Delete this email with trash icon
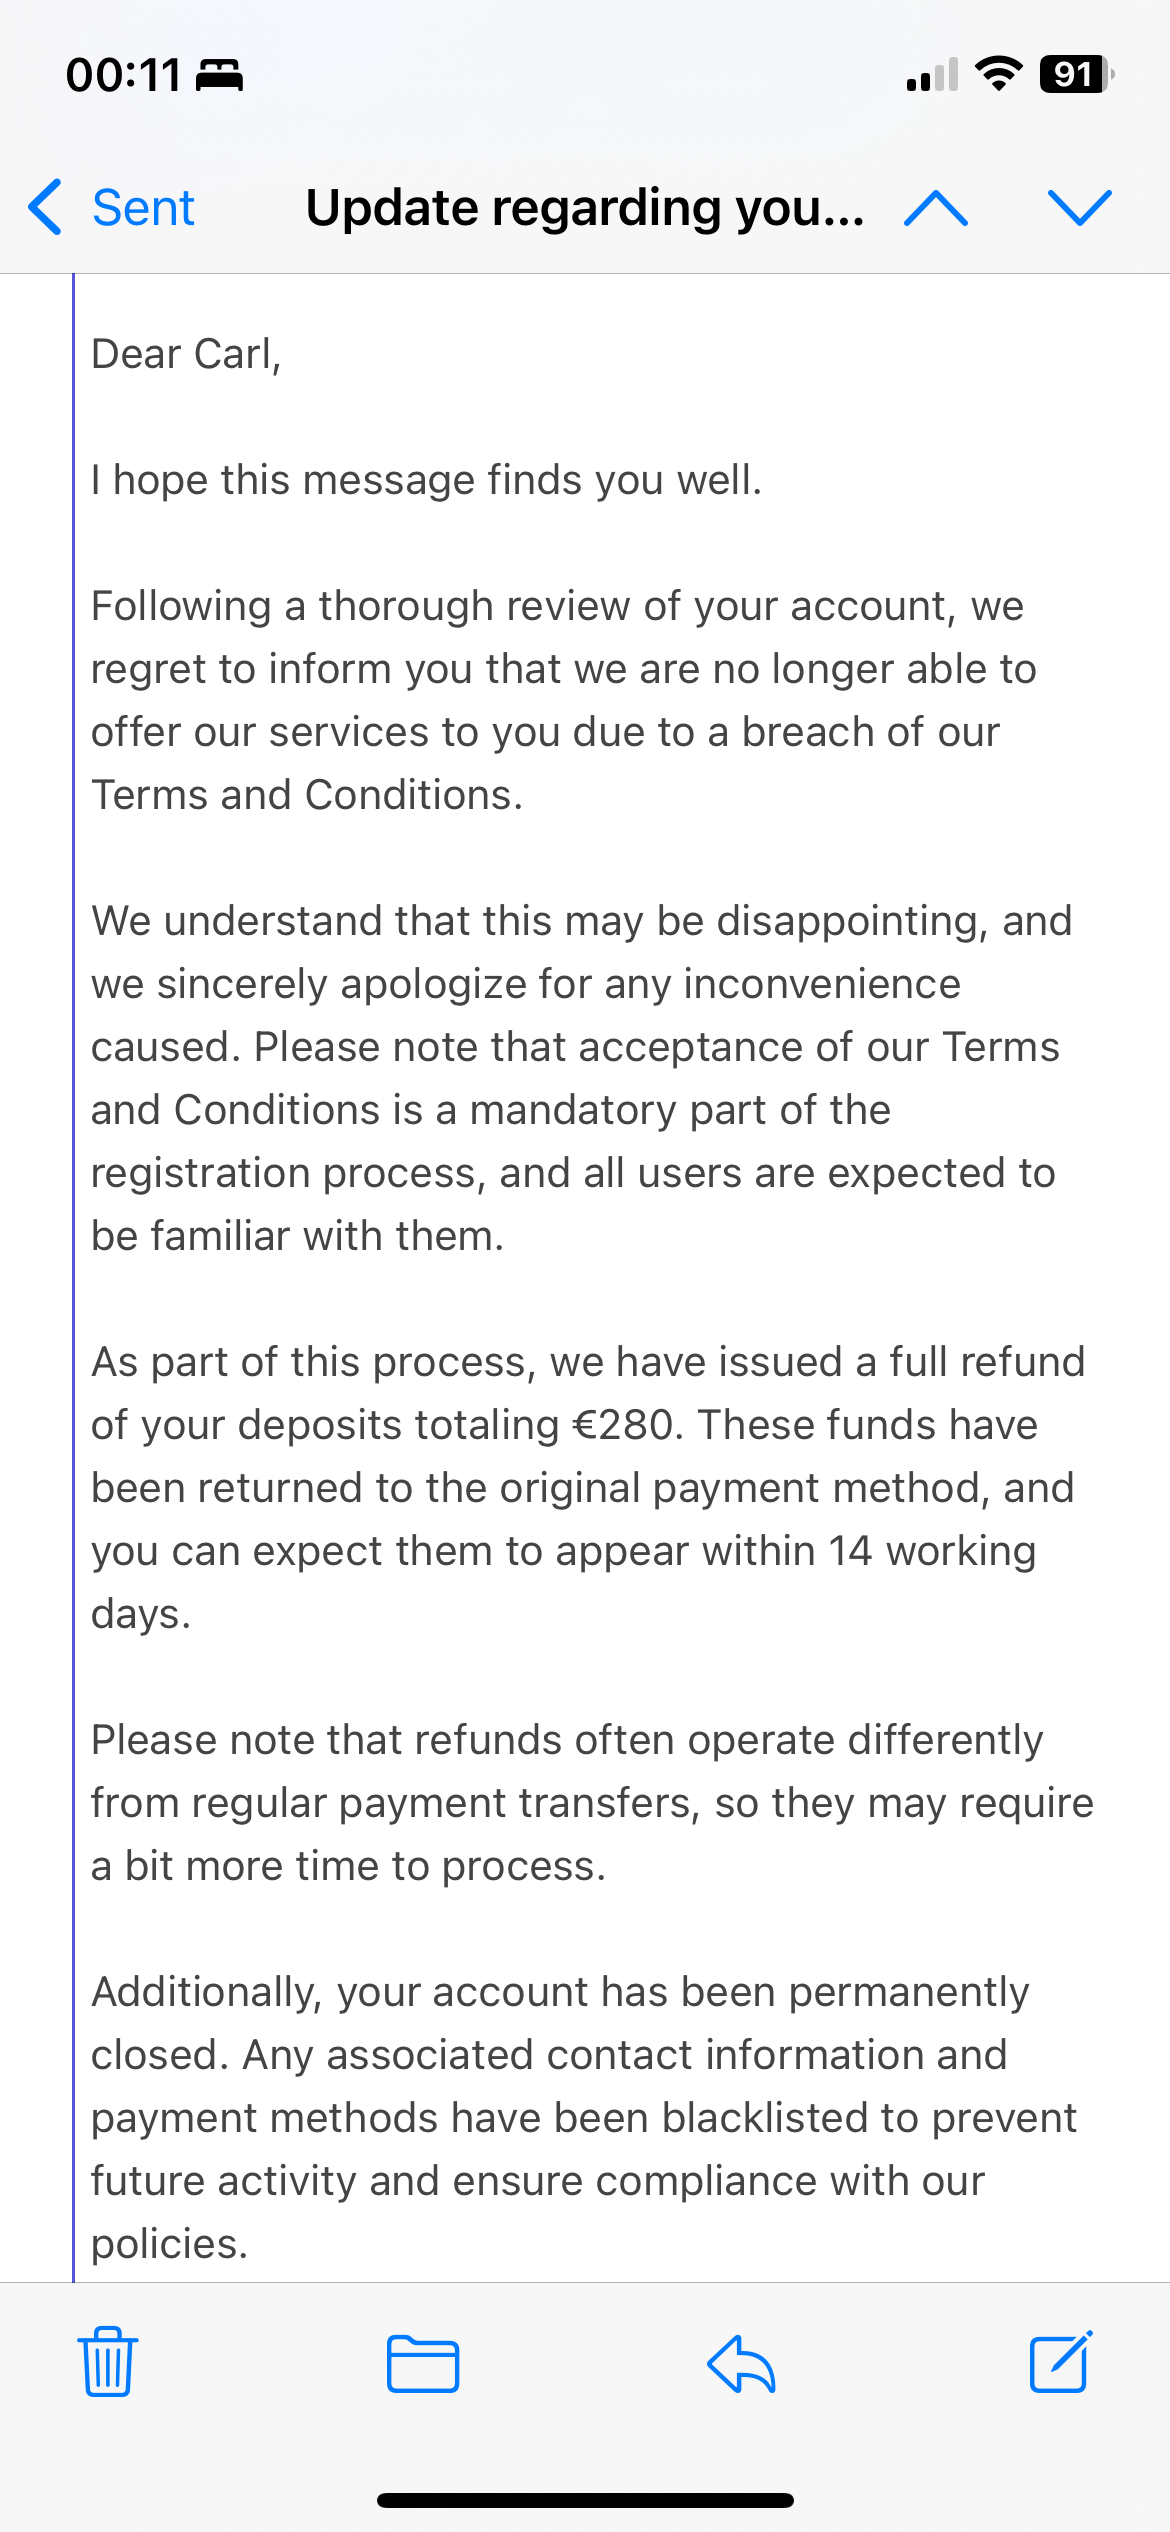 click(x=108, y=2362)
